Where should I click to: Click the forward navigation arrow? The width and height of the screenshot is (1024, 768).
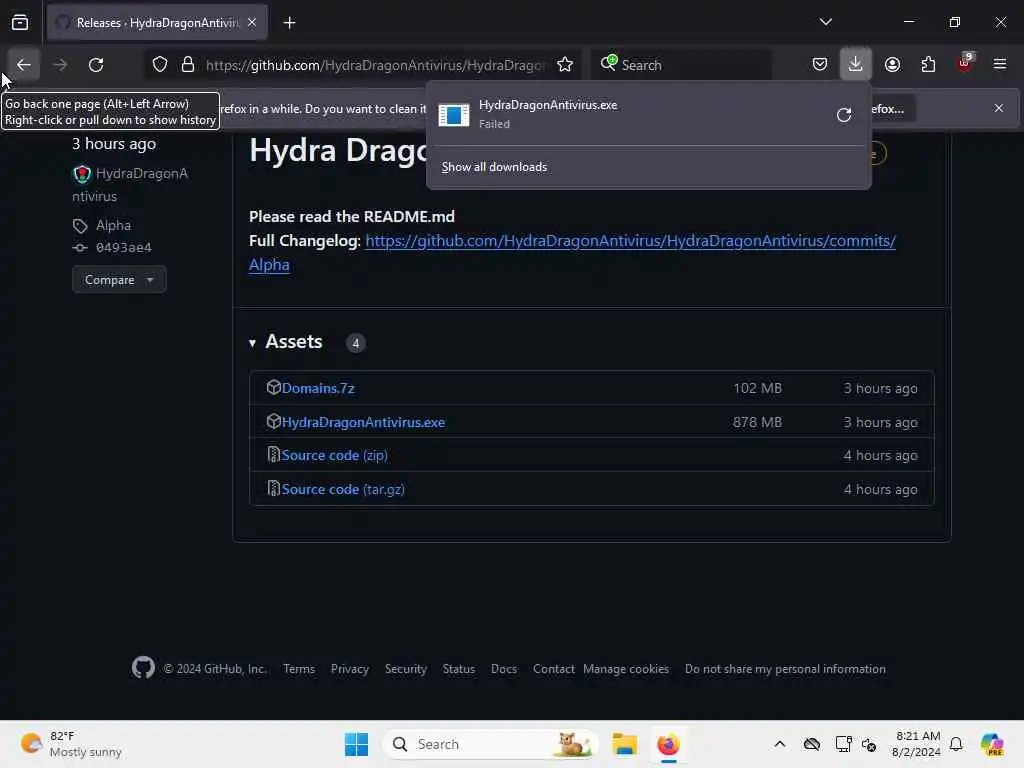60,65
